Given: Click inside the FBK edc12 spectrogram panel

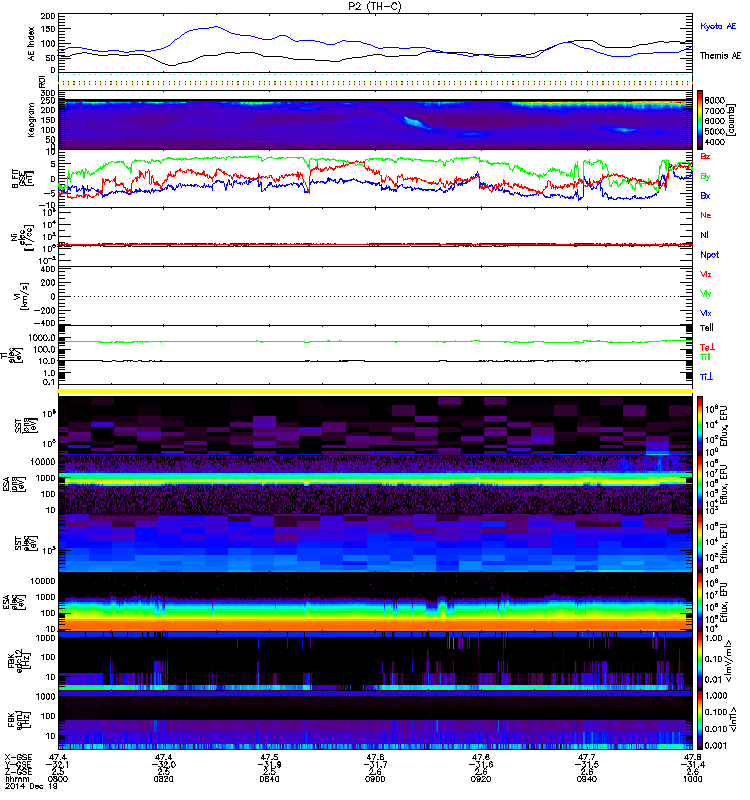Looking at the screenshot, I should pyautogui.click(x=375, y=661).
